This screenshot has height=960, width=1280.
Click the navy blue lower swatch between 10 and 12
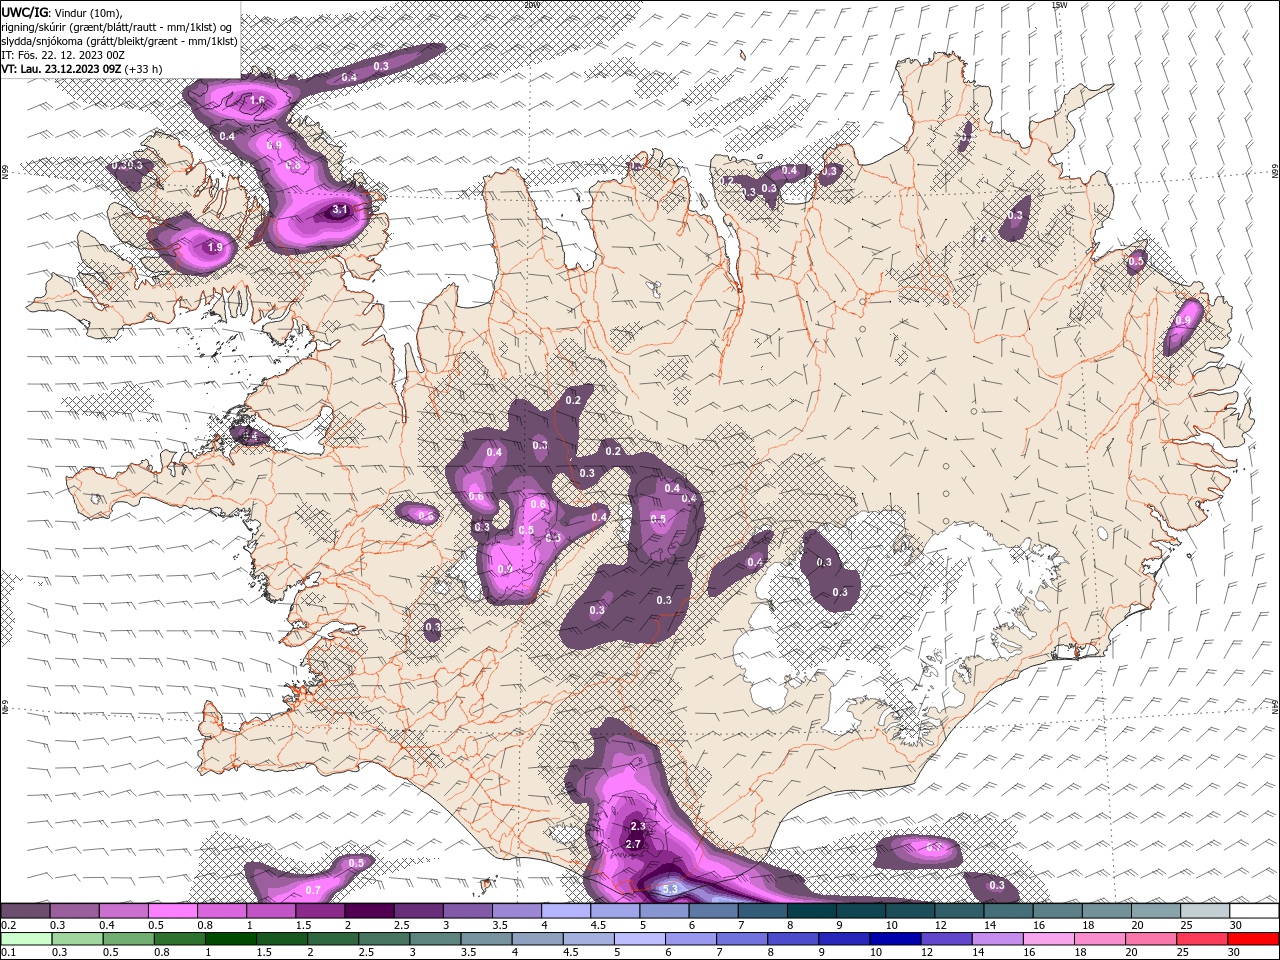pyautogui.click(x=895, y=939)
